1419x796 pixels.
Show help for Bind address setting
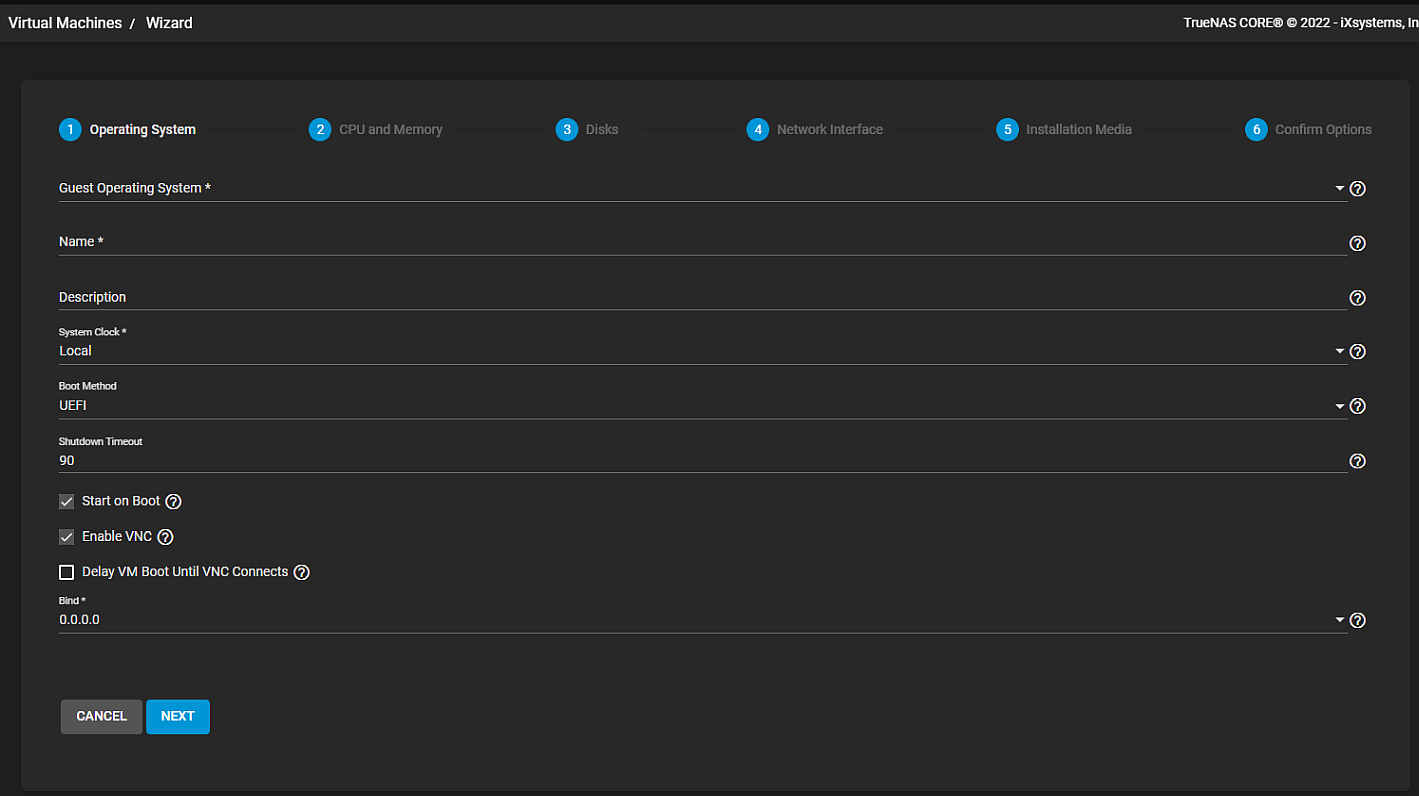tap(1357, 621)
